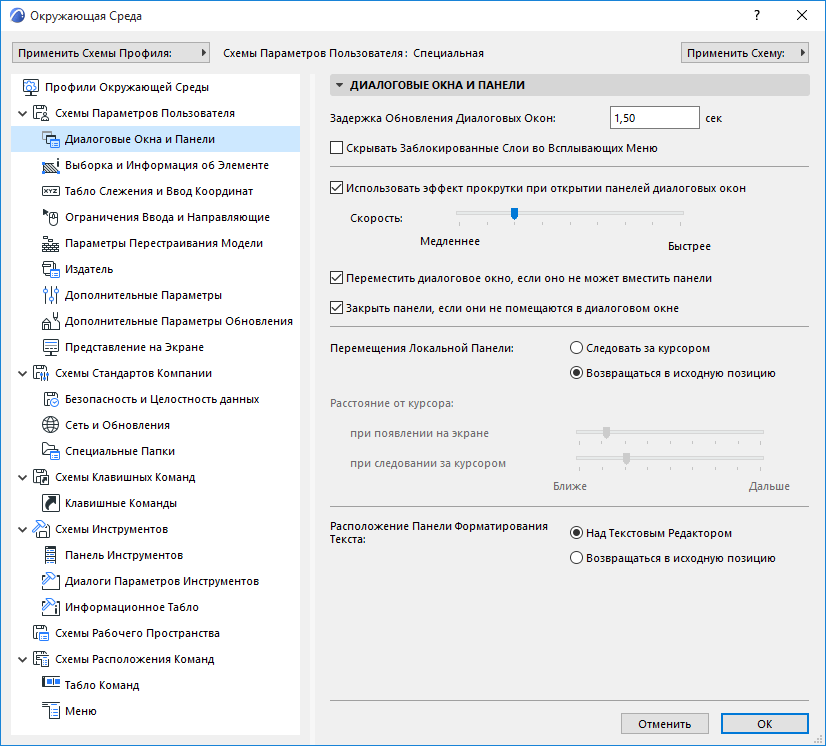Screen dimensions: 826x746
Task: Click the help question mark button
Action: click(x=756, y=15)
